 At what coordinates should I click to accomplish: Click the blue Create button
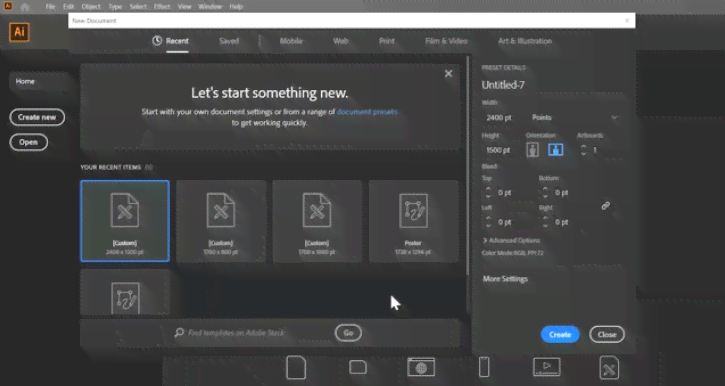click(x=560, y=334)
